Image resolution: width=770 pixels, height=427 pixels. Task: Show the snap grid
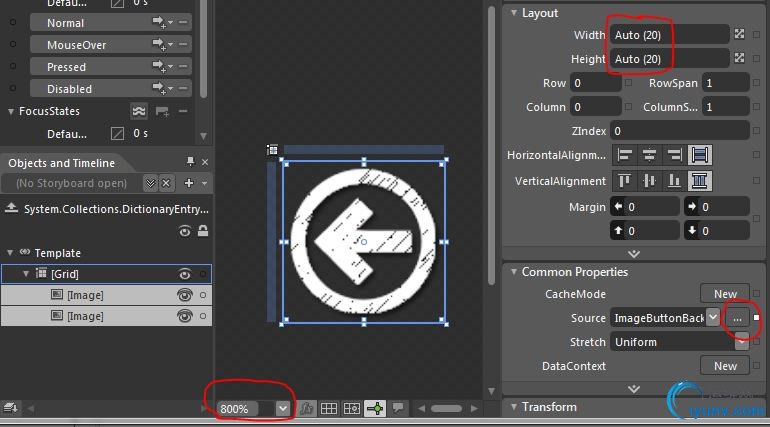click(x=329, y=408)
